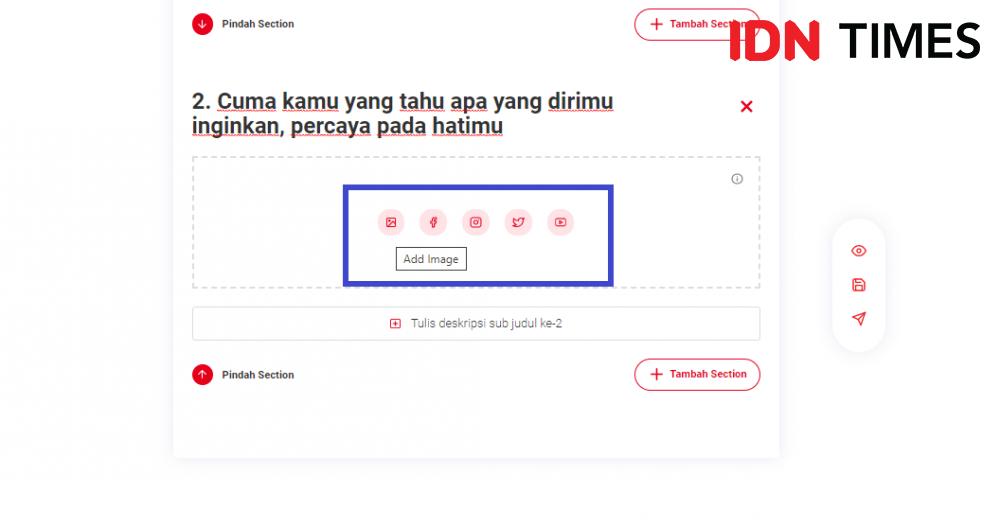Viewport: 1000px width, 527px height.
Task: Move section up with bottom arrow icon
Action: 202,375
